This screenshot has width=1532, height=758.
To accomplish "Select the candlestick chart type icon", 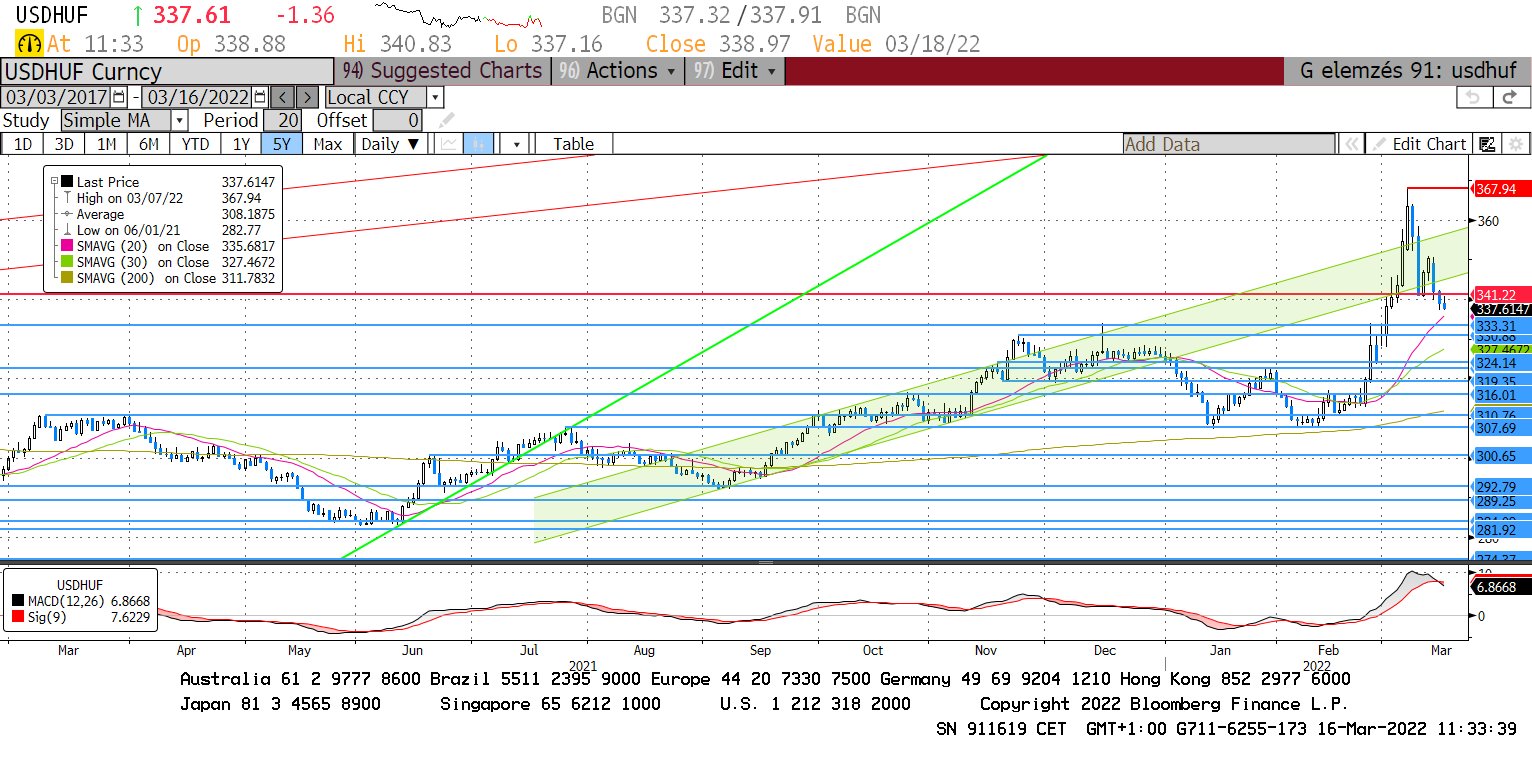I will coord(478,144).
